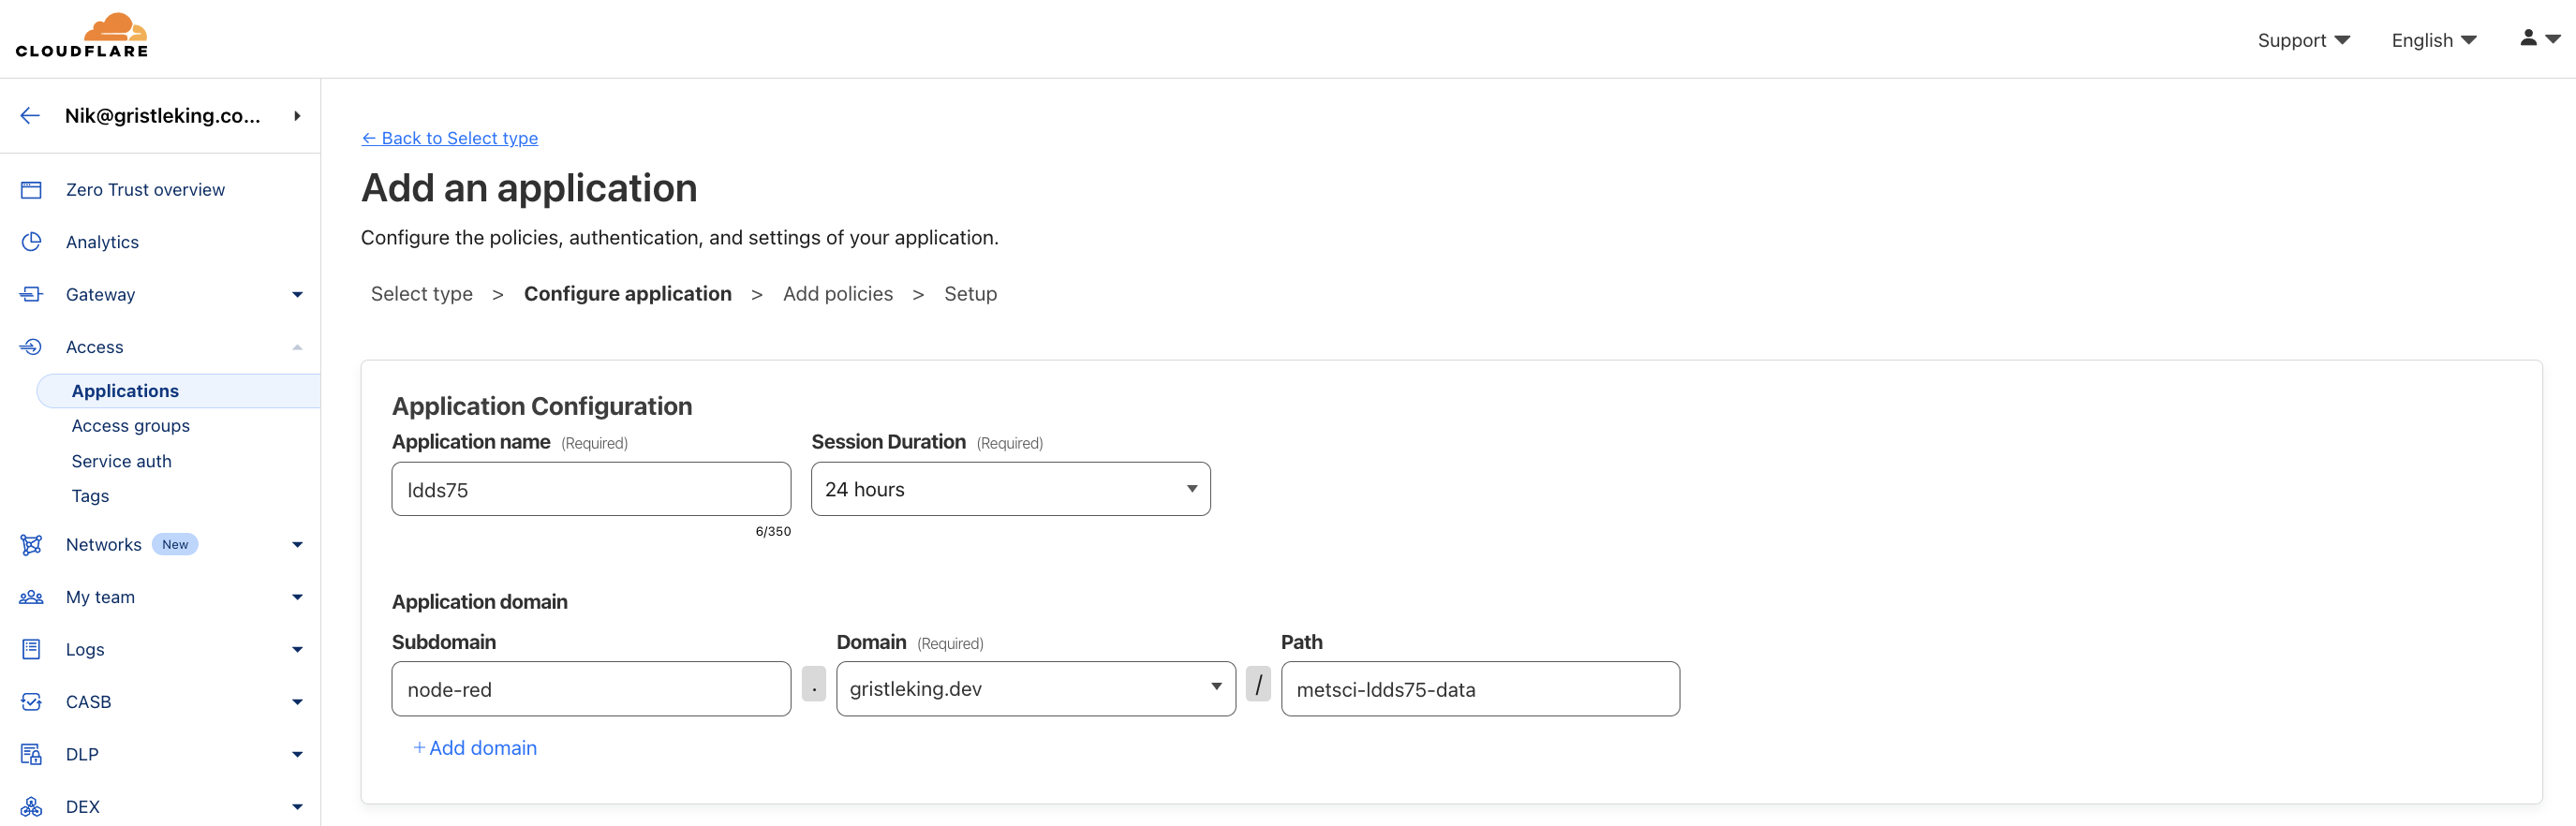
Task: Expand the Gateway menu chevron
Action: click(x=297, y=294)
